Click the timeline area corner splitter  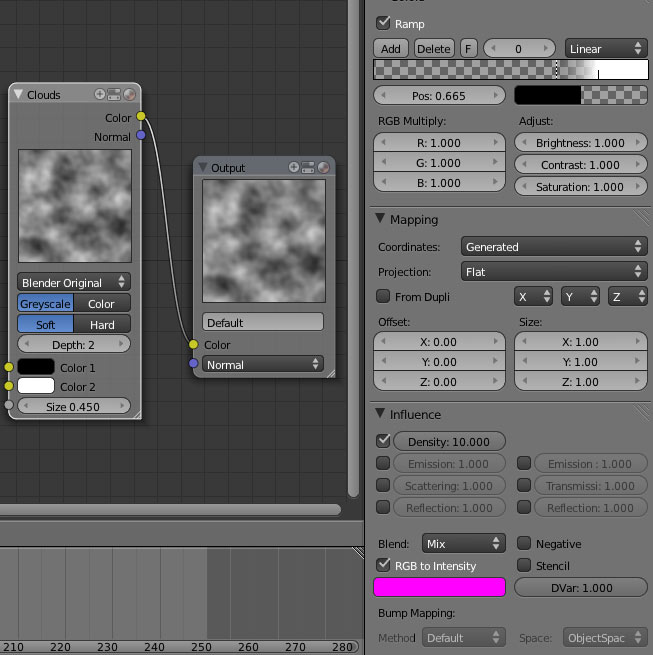pyautogui.click(x=358, y=552)
